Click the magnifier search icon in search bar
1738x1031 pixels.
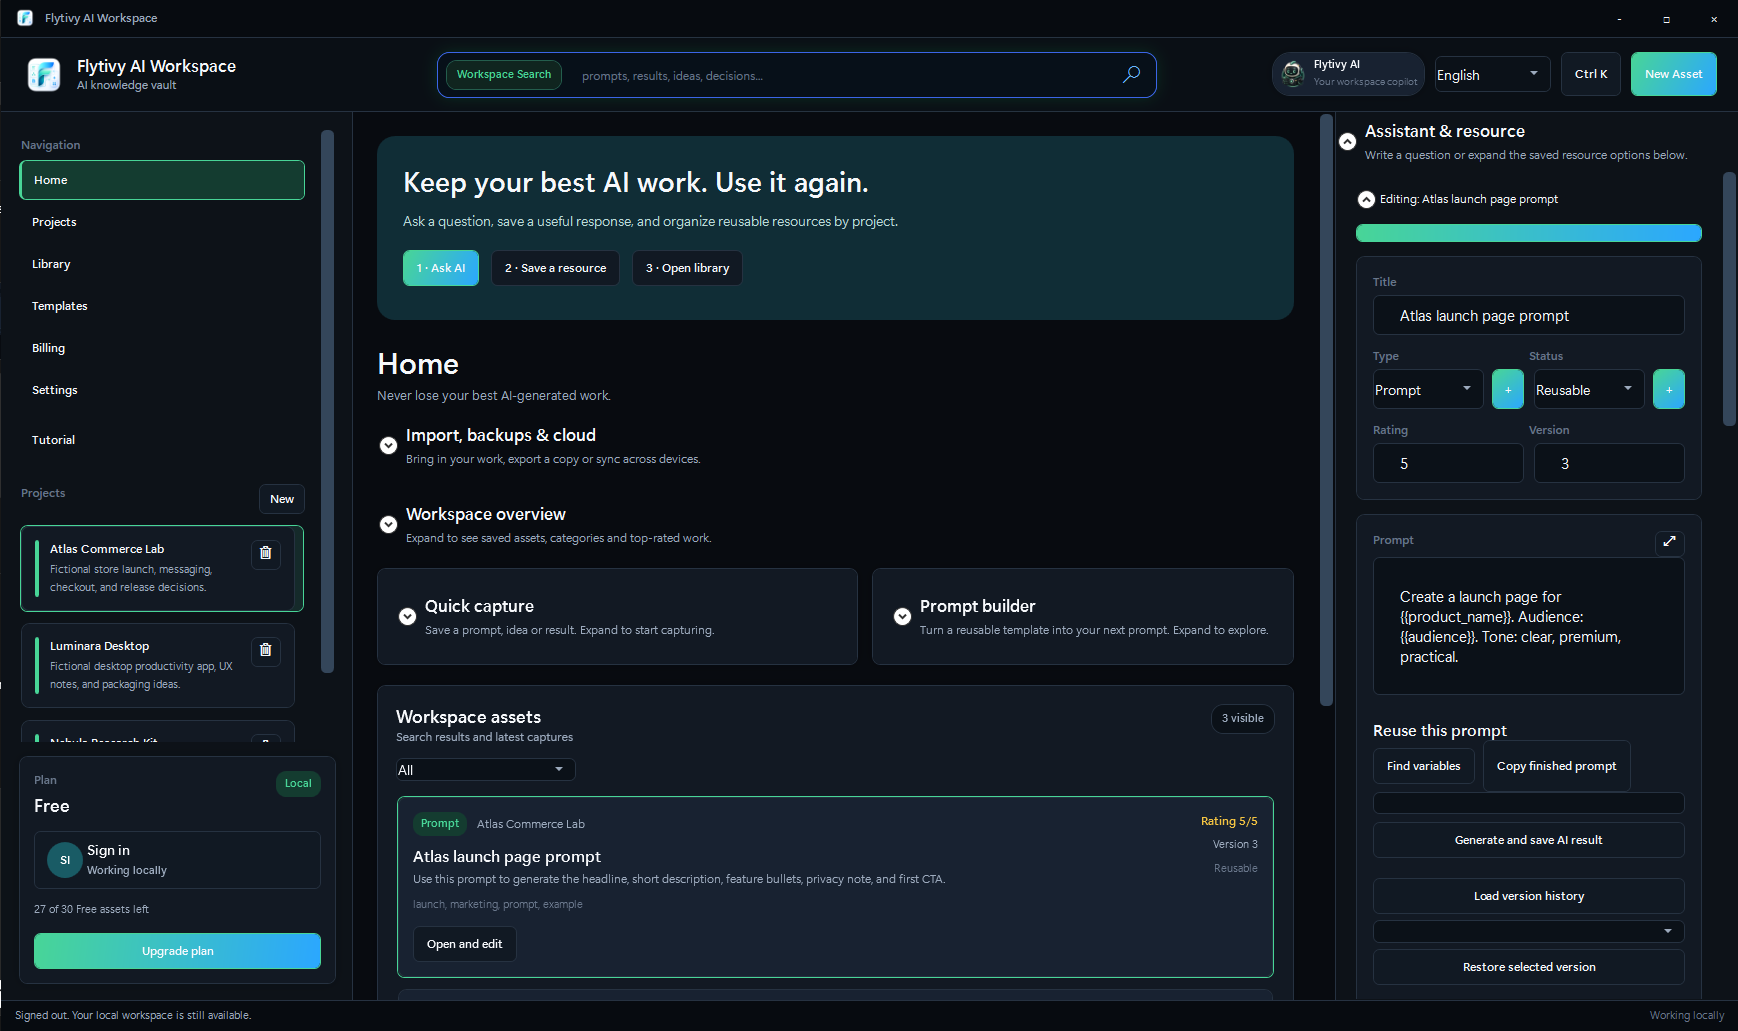click(x=1131, y=74)
